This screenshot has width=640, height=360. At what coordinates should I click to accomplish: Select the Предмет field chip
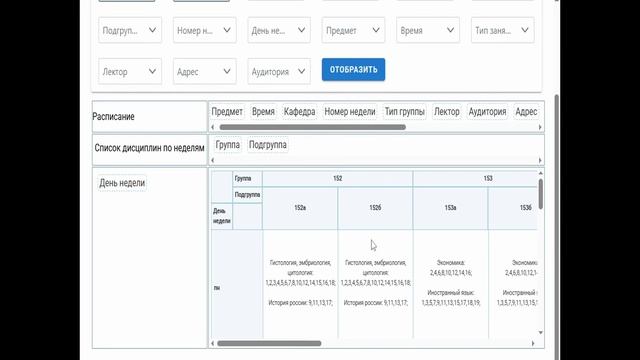227,111
